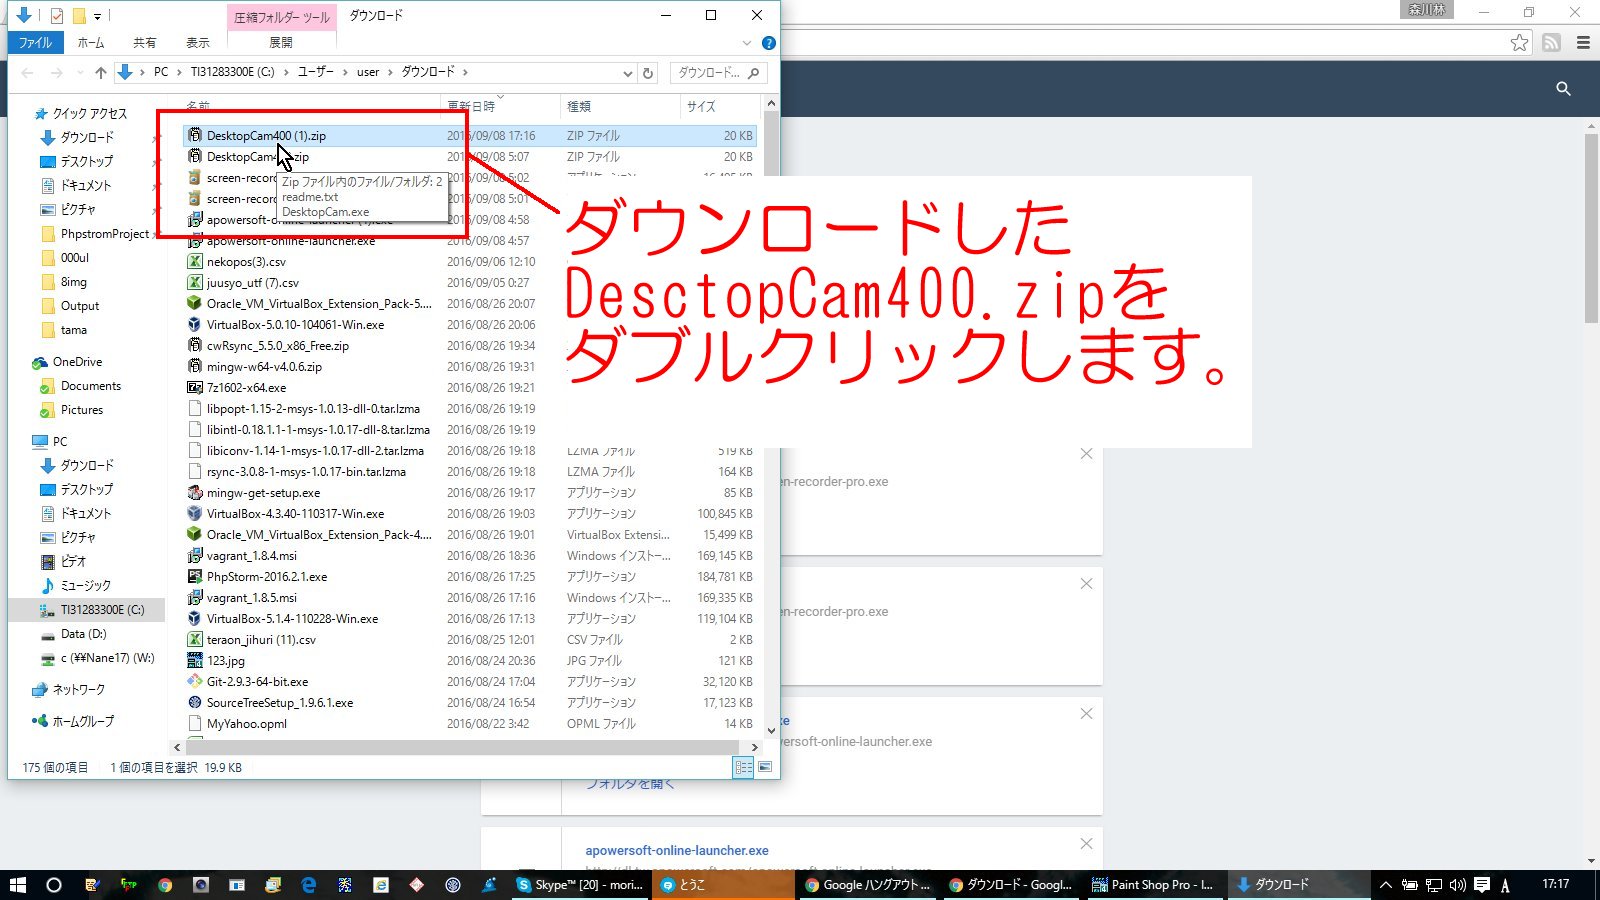
Task: Click the PC breadcrumb in the address bar
Action: click(161, 72)
